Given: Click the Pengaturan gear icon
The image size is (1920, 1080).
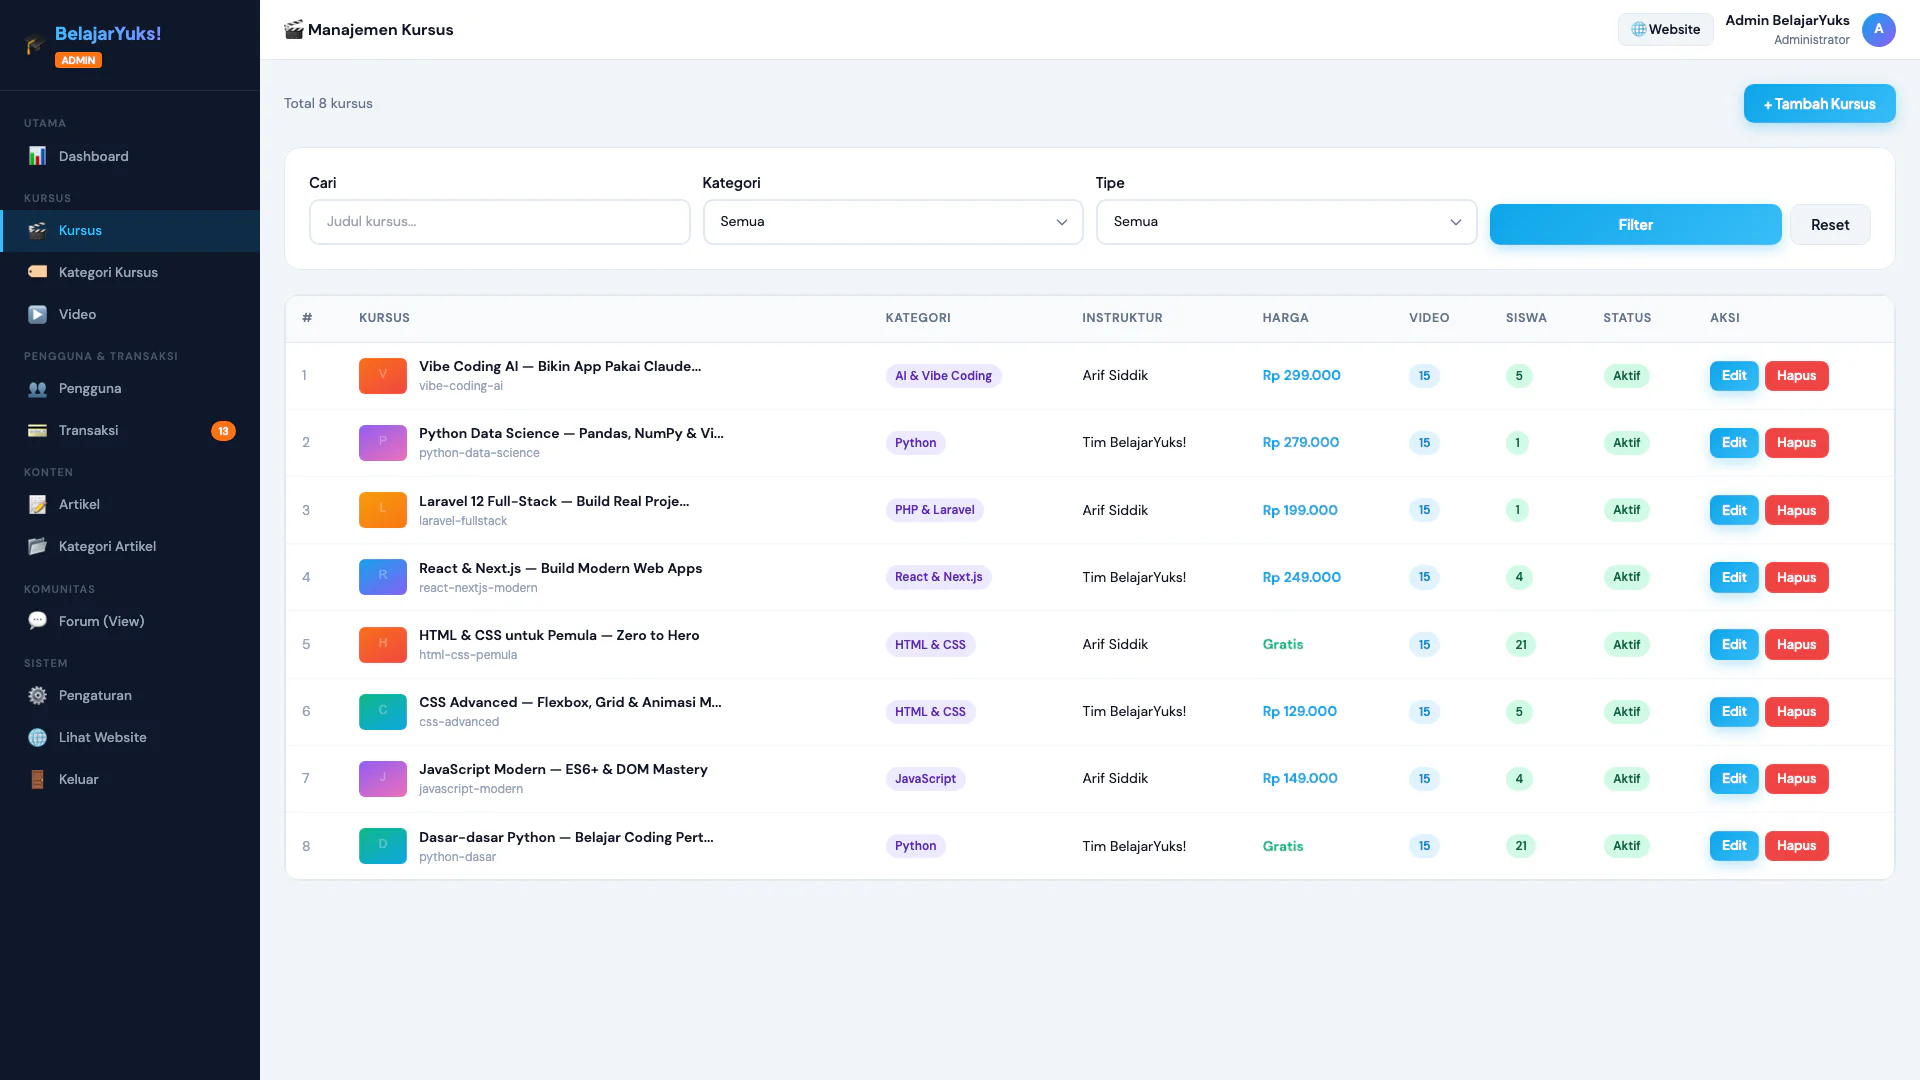Looking at the screenshot, I should click(37, 695).
